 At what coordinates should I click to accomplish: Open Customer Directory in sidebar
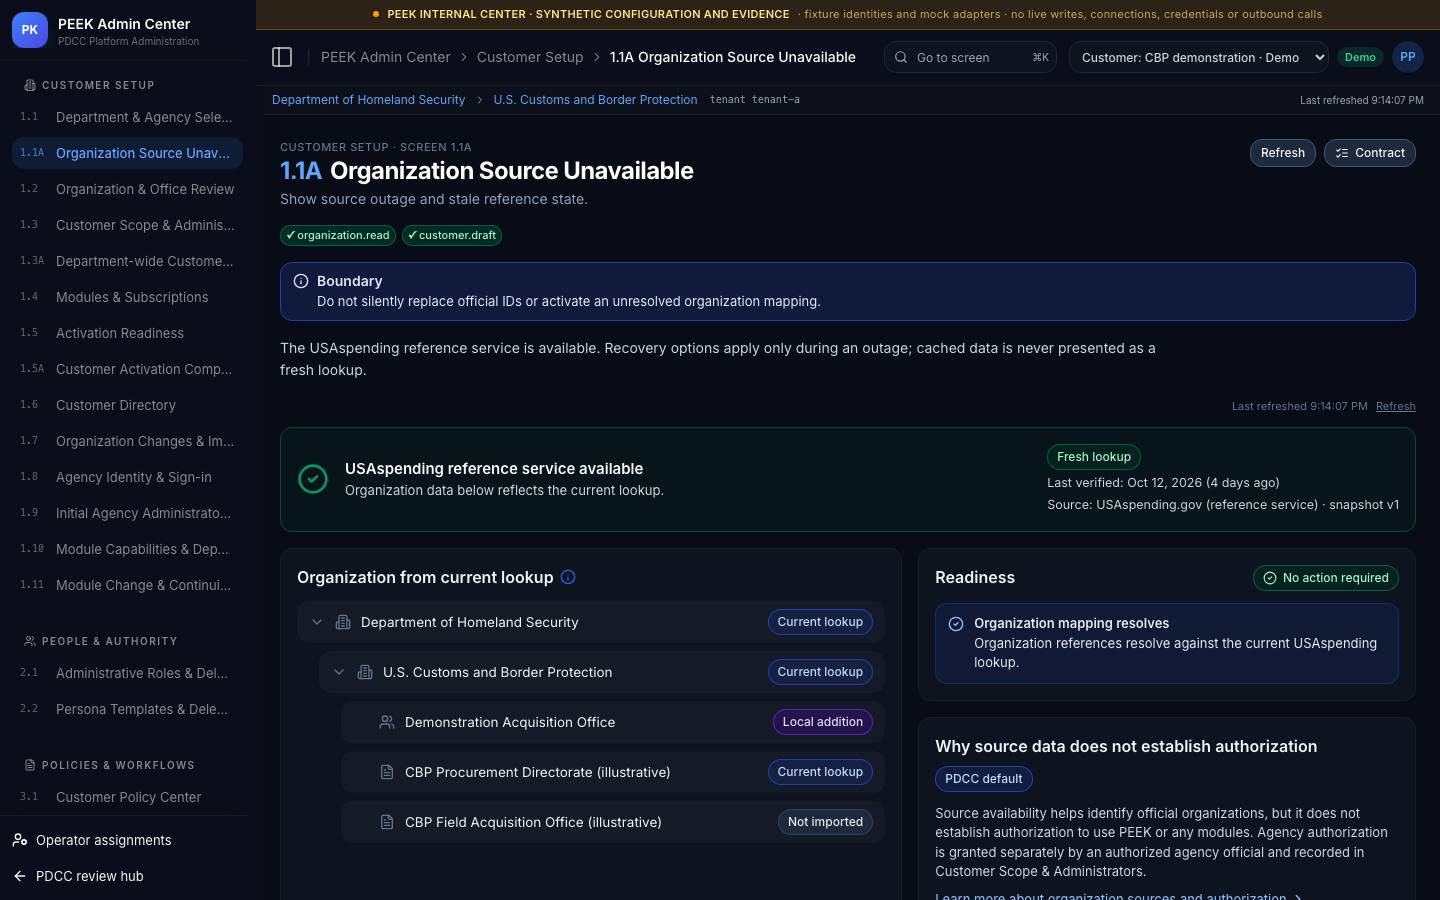(128, 405)
